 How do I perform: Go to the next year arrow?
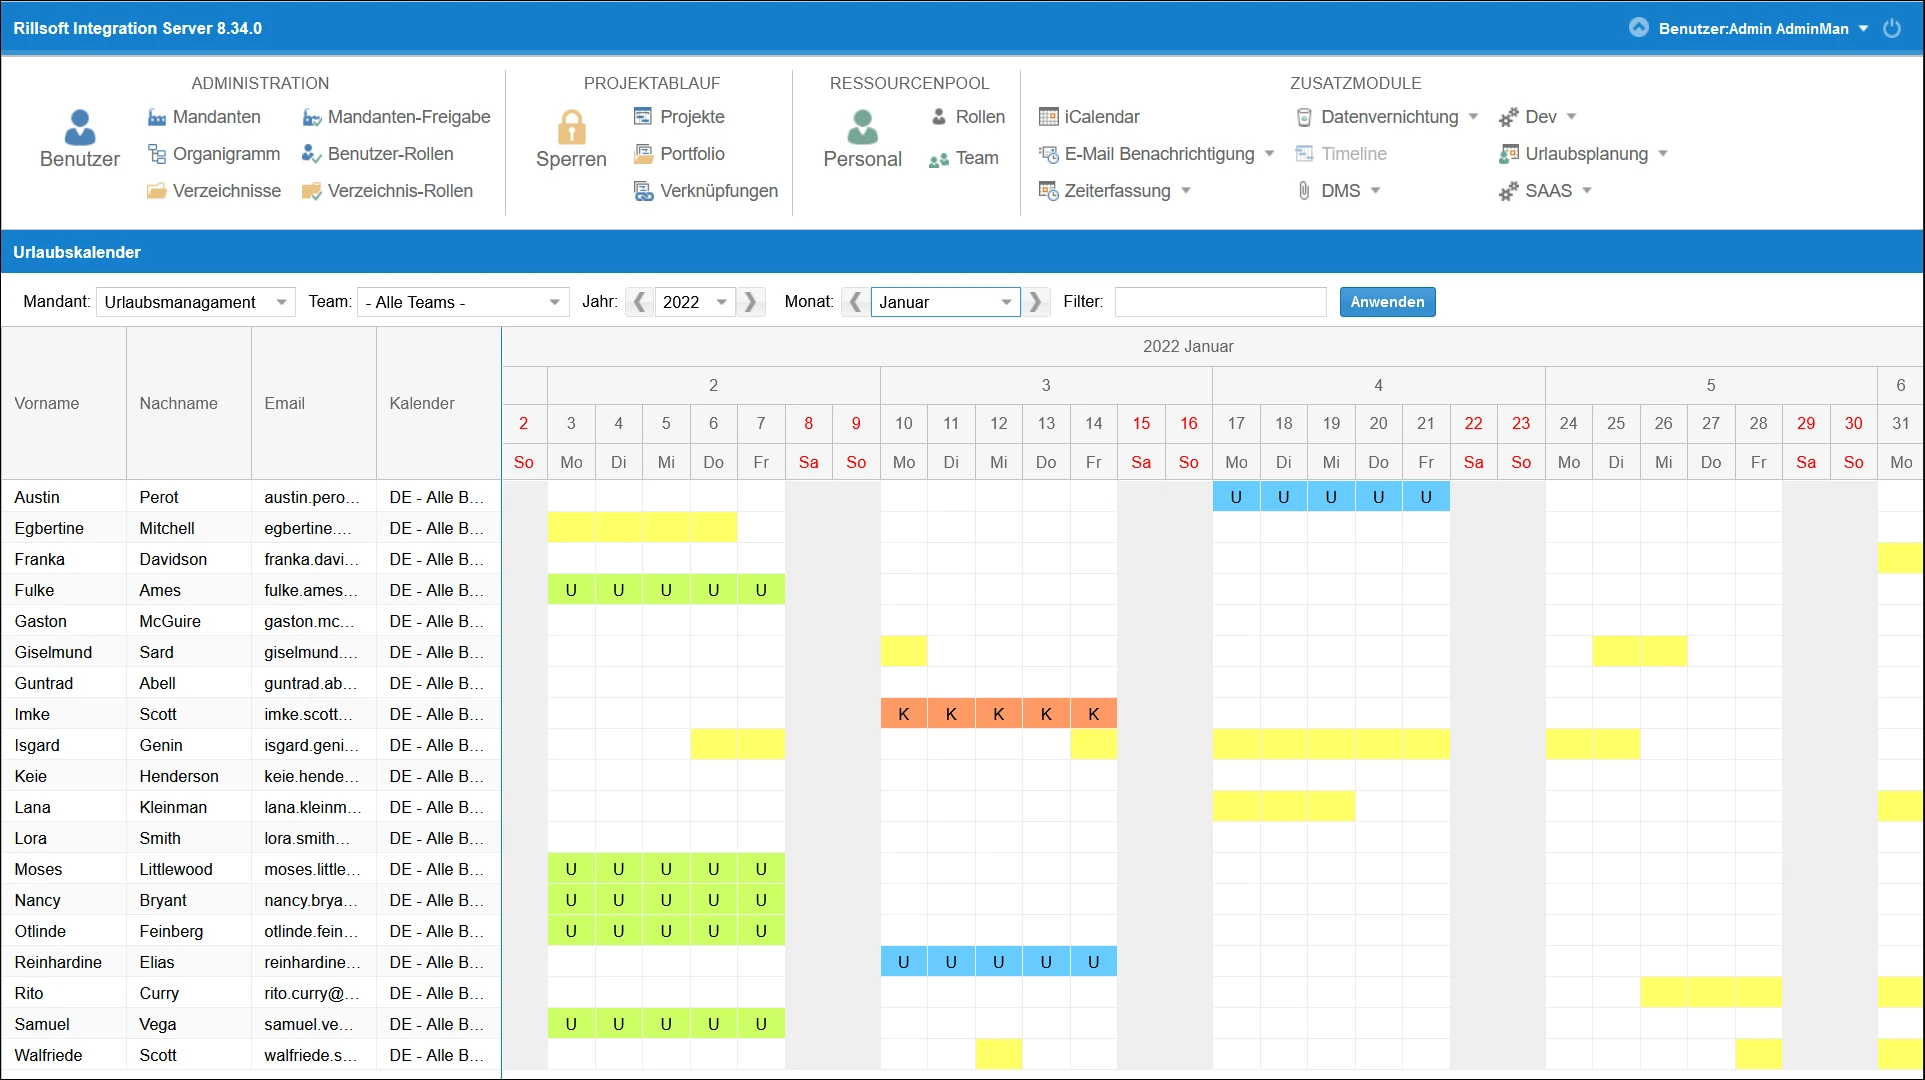[x=750, y=302]
